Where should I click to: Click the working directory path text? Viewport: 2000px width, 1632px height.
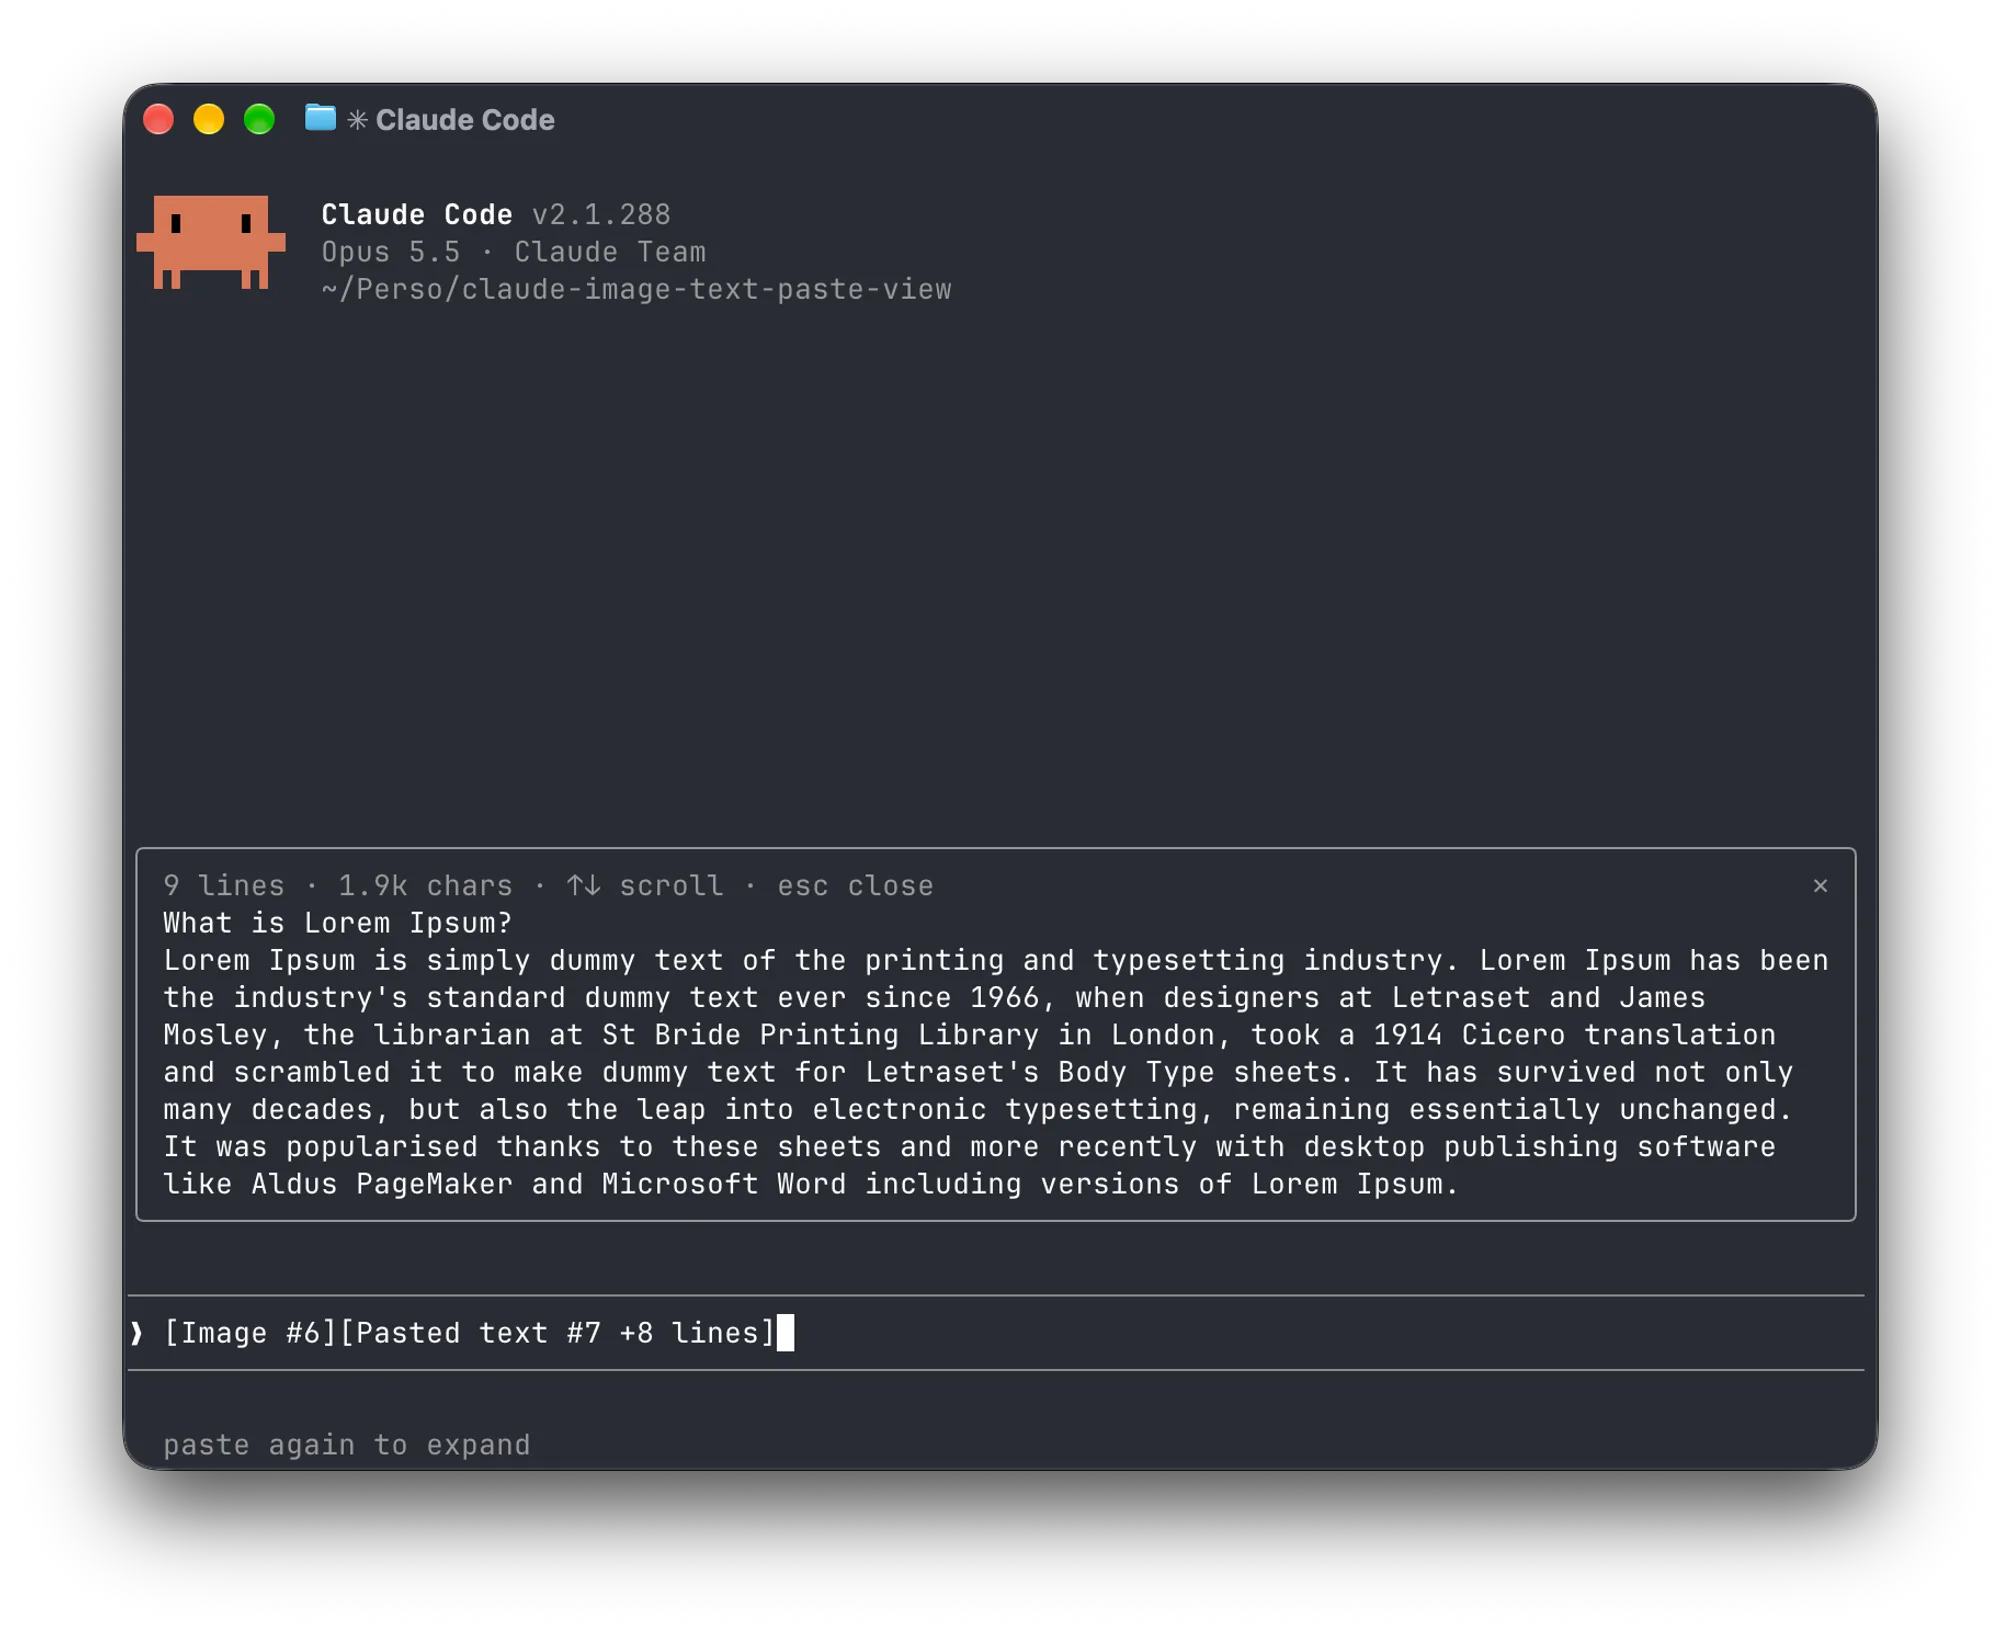636,289
